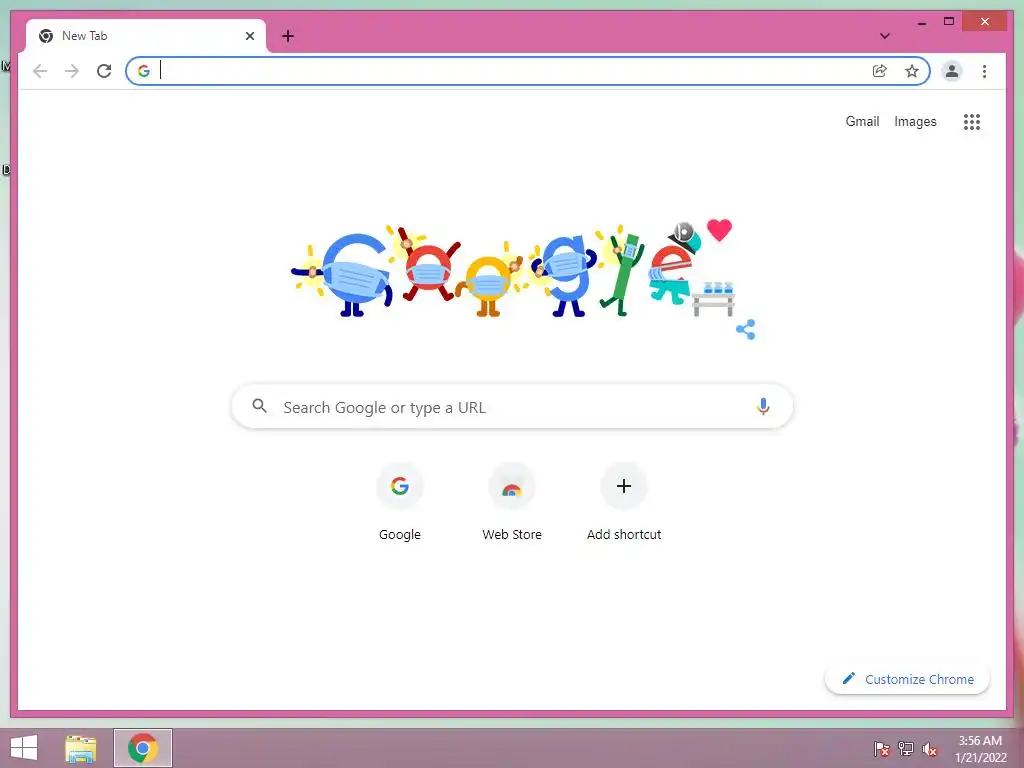Start voice search with microphone

pos(763,407)
